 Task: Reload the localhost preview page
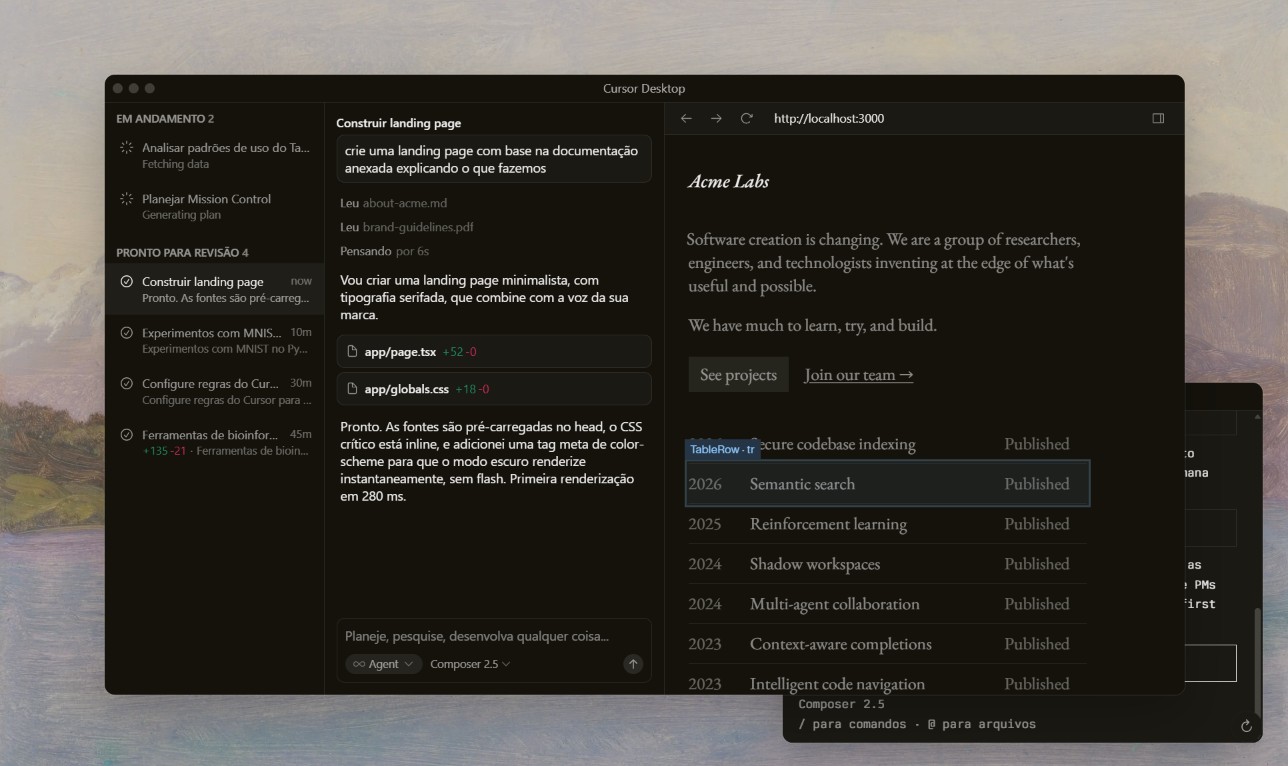pos(746,118)
